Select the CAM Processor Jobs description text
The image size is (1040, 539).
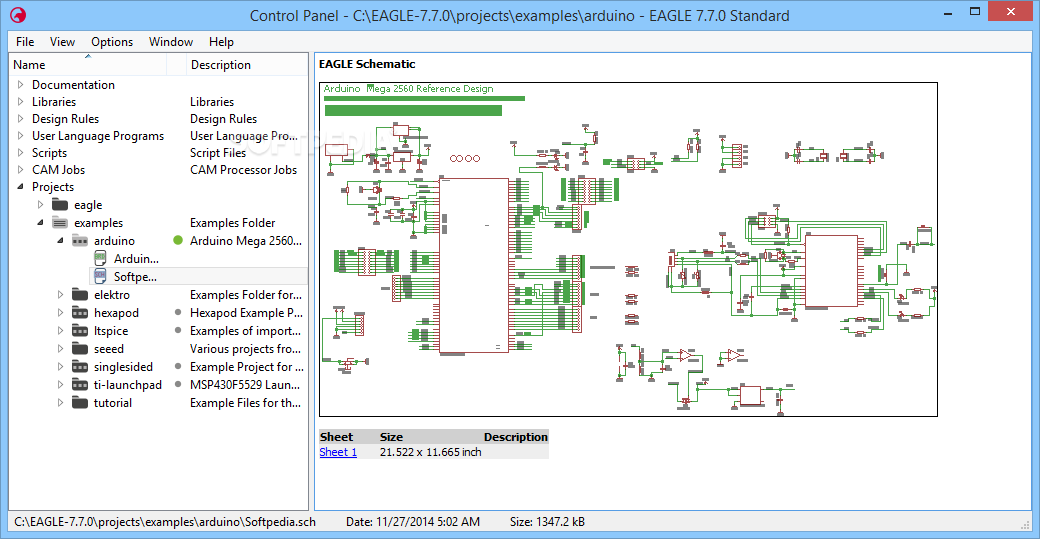243,170
